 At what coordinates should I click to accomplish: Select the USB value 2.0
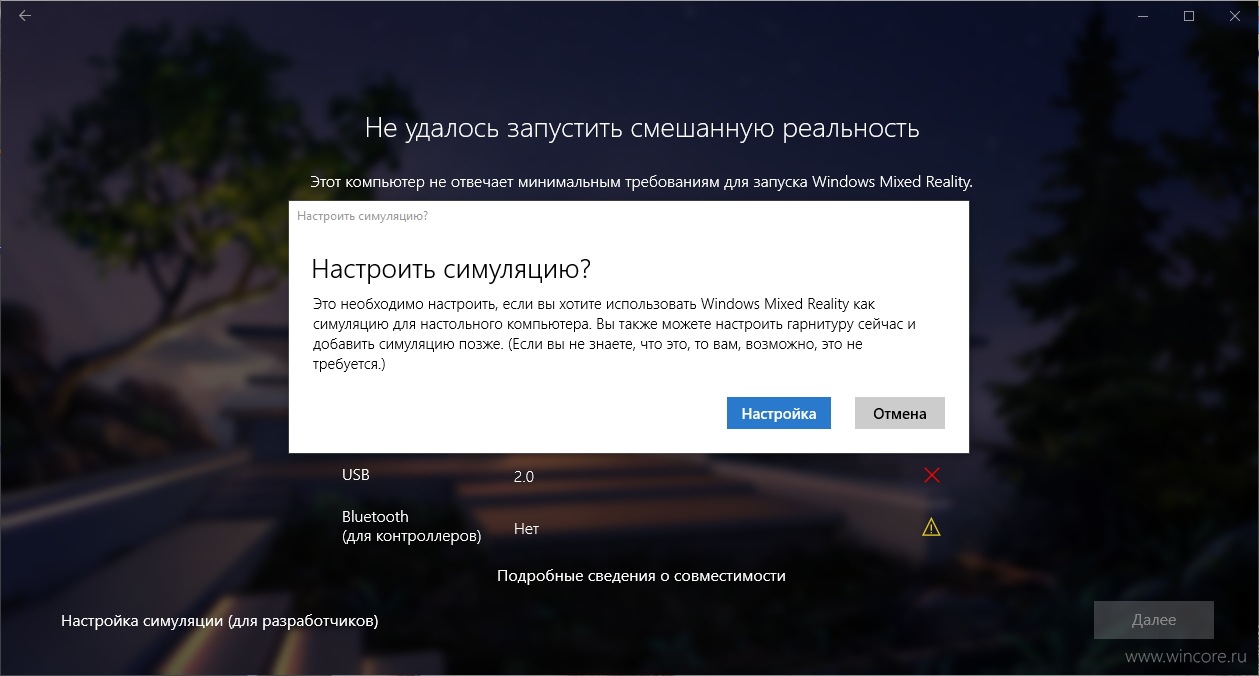[x=524, y=477]
